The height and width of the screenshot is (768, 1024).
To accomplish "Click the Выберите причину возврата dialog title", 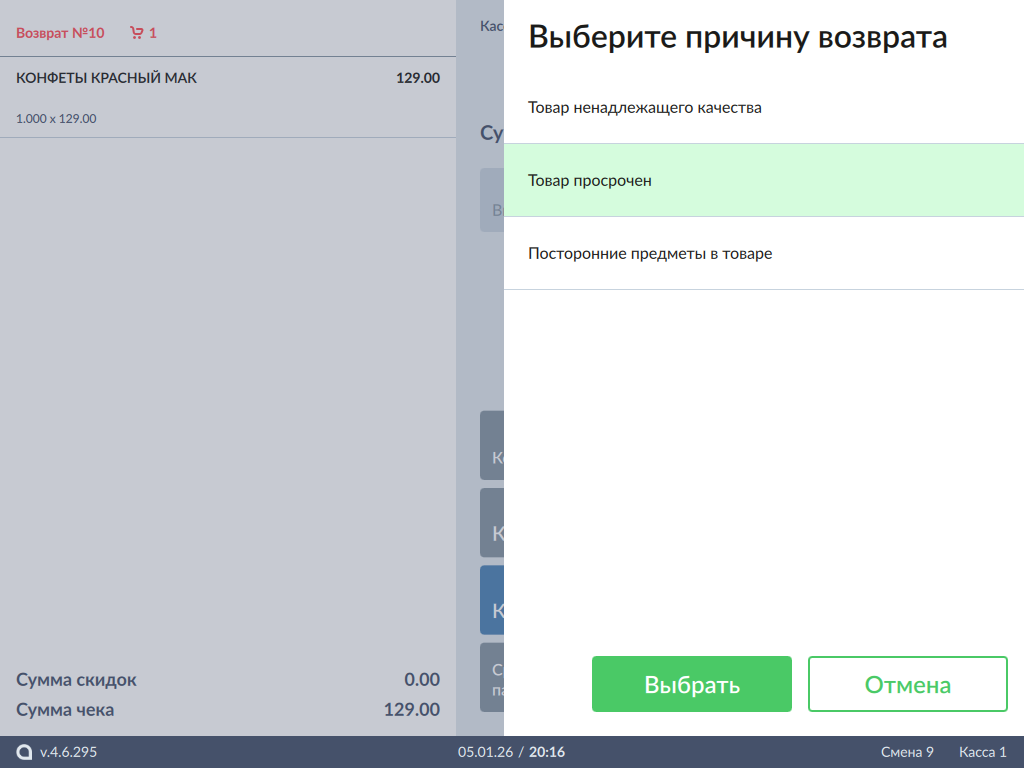I will (x=737, y=38).
